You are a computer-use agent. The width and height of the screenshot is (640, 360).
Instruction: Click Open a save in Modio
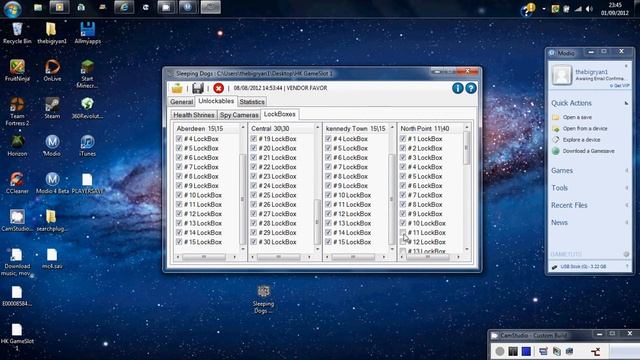pyautogui.click(x=577, y=117)
